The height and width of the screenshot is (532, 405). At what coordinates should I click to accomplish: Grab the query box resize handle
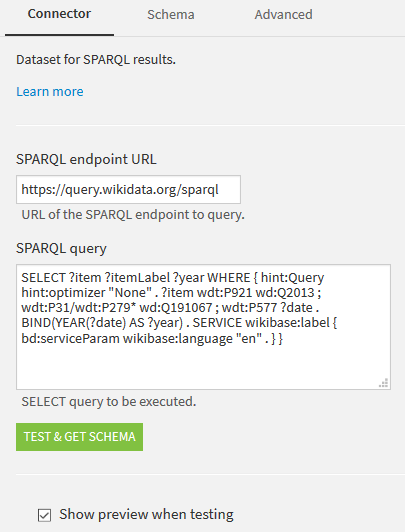coord(383,383)
